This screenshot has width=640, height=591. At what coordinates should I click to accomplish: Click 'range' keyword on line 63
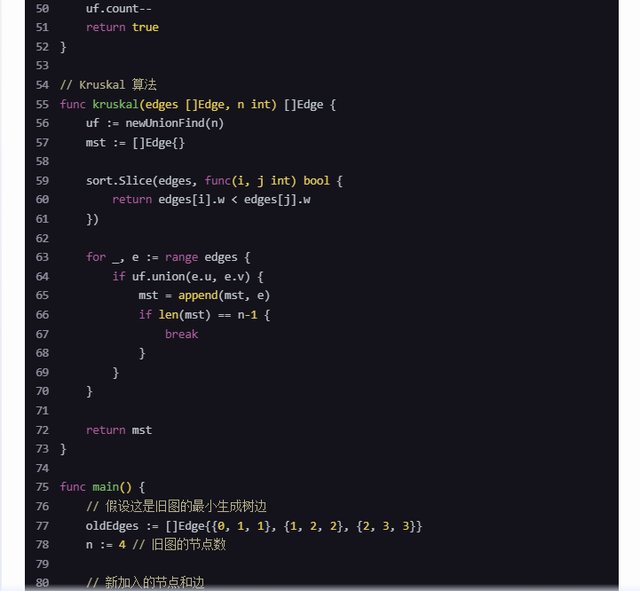tap(182, 257)
